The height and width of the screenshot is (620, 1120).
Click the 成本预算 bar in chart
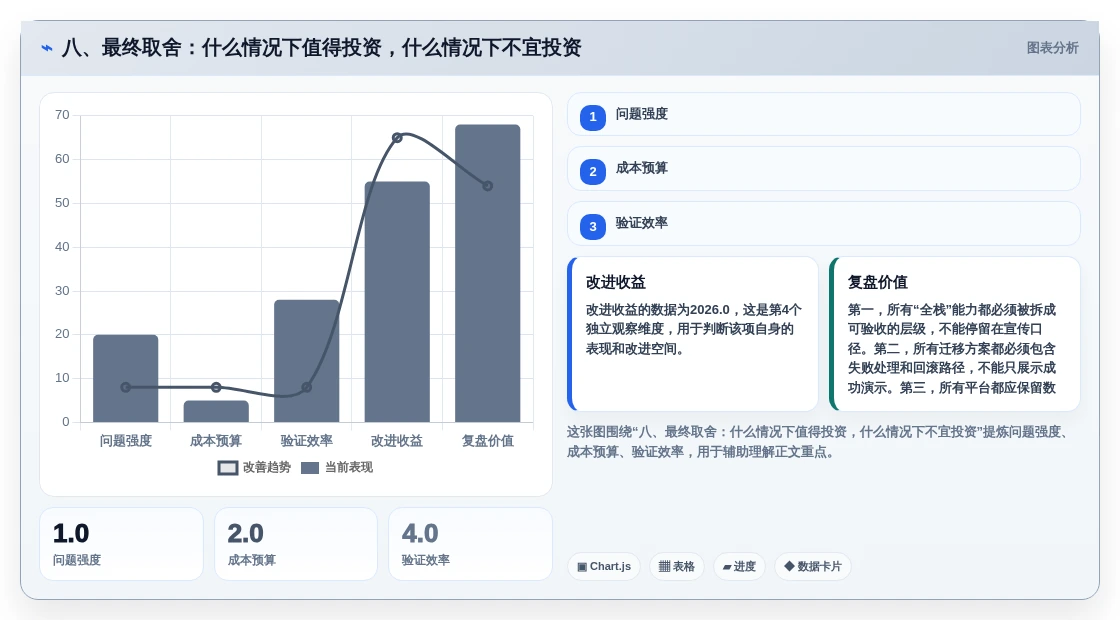pos(216,411)
